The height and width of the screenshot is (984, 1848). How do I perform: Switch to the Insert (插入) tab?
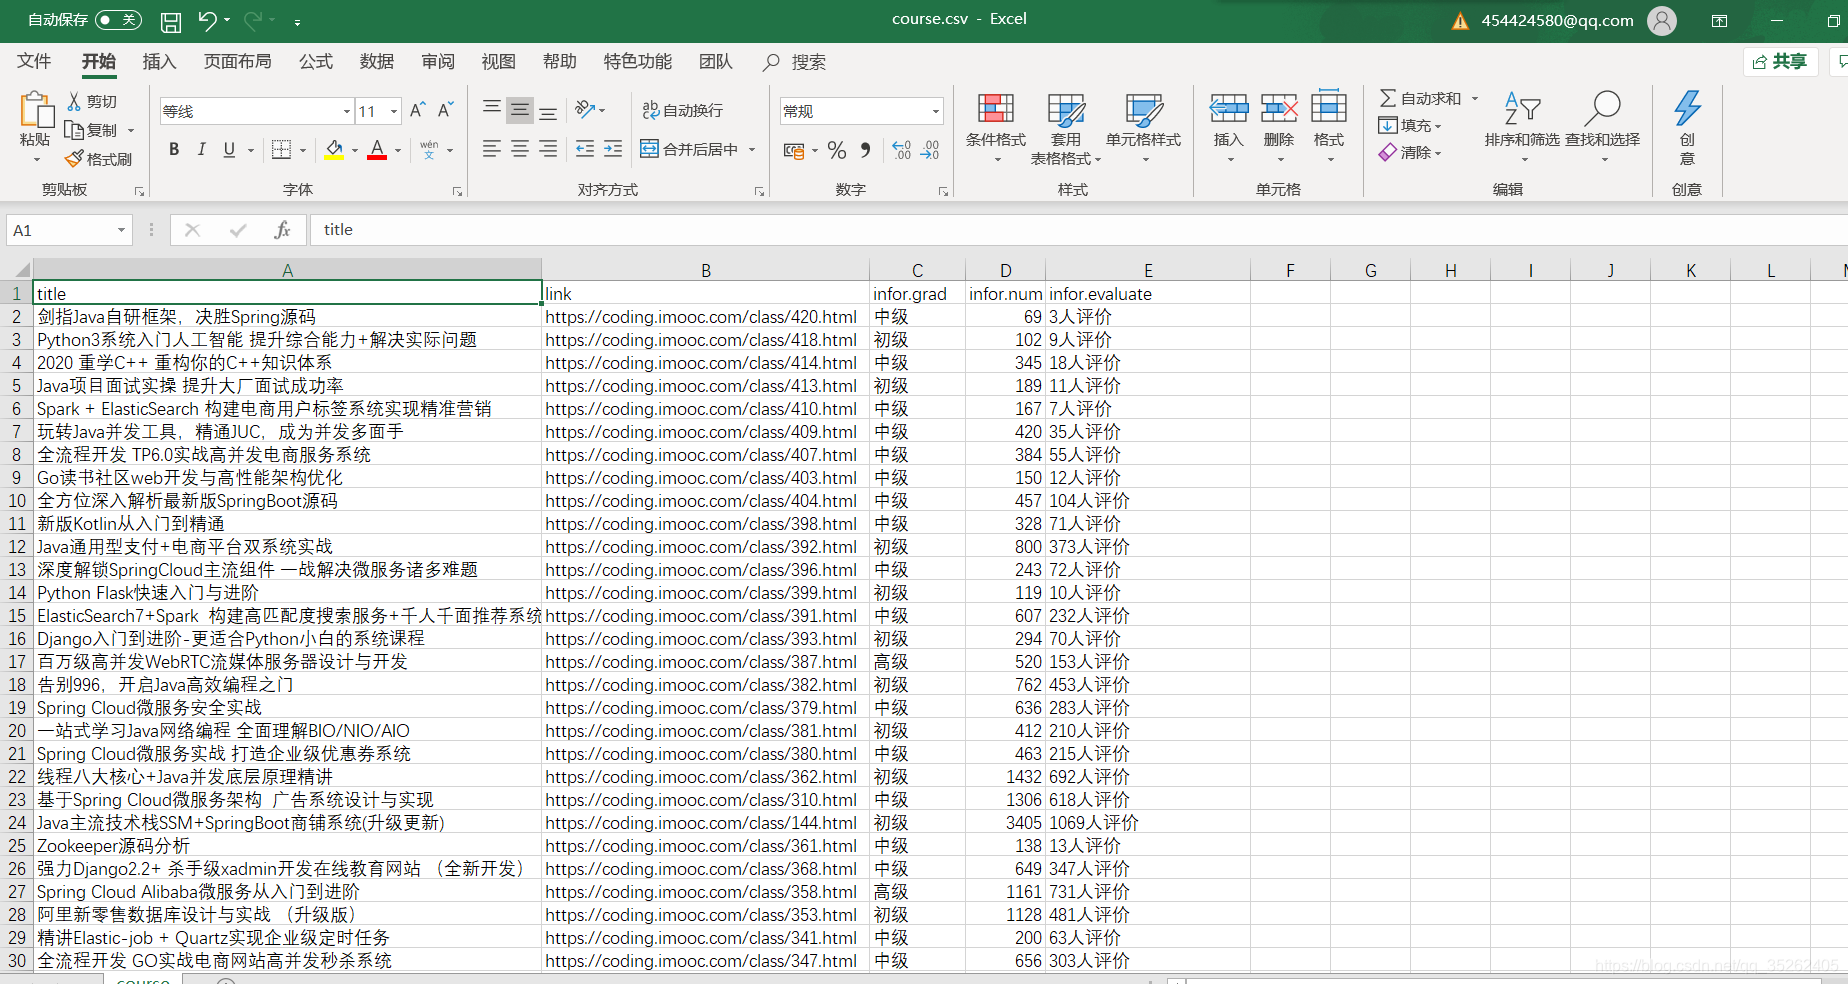click(159, 62)
